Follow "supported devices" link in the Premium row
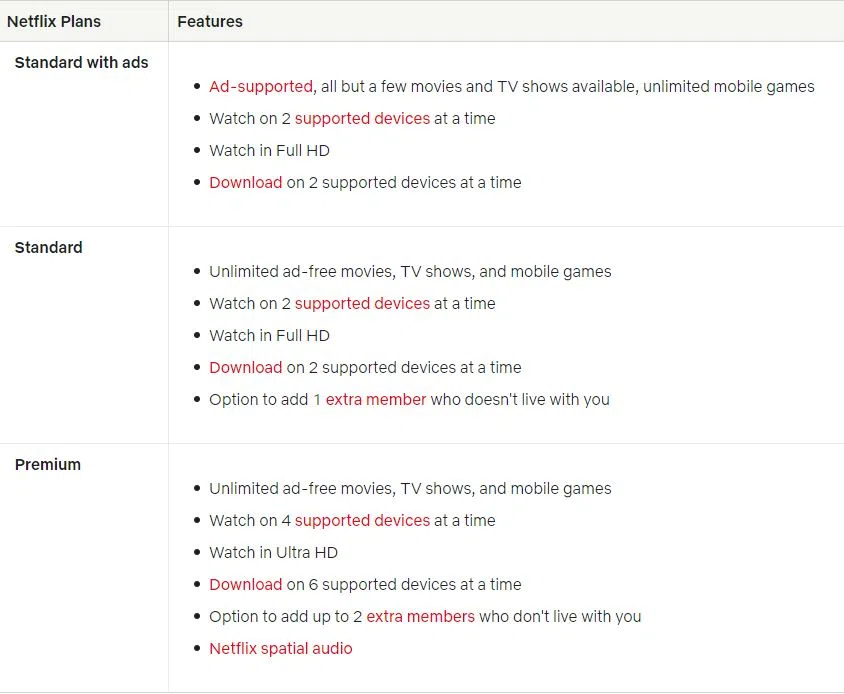The image size is (844, 694). (x=362, y=521)
